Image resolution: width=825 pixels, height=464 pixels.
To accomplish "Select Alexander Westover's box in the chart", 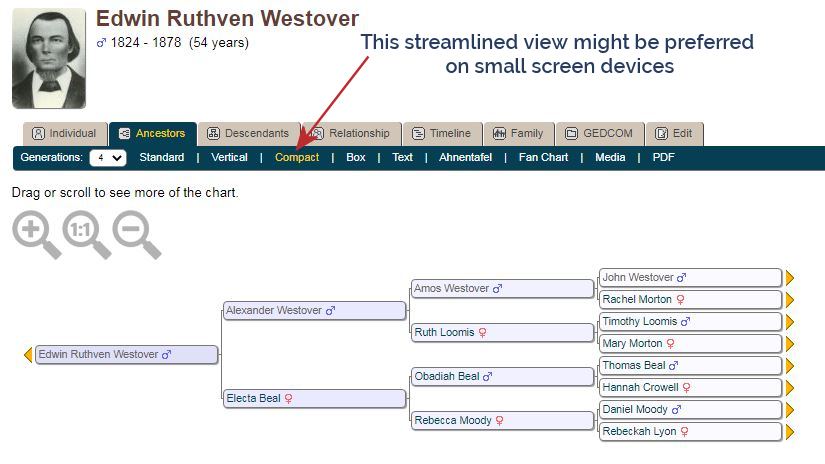I will pos(315,310).
